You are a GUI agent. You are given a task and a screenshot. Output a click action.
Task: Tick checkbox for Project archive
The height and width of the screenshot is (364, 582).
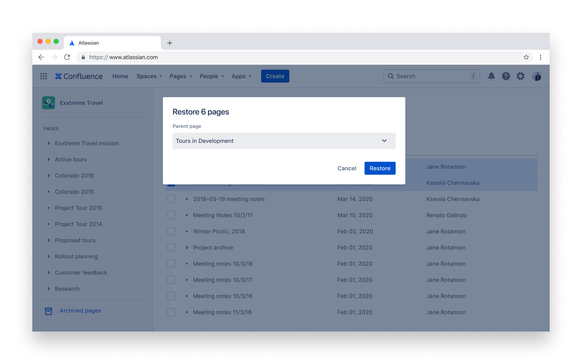[171, 247]
